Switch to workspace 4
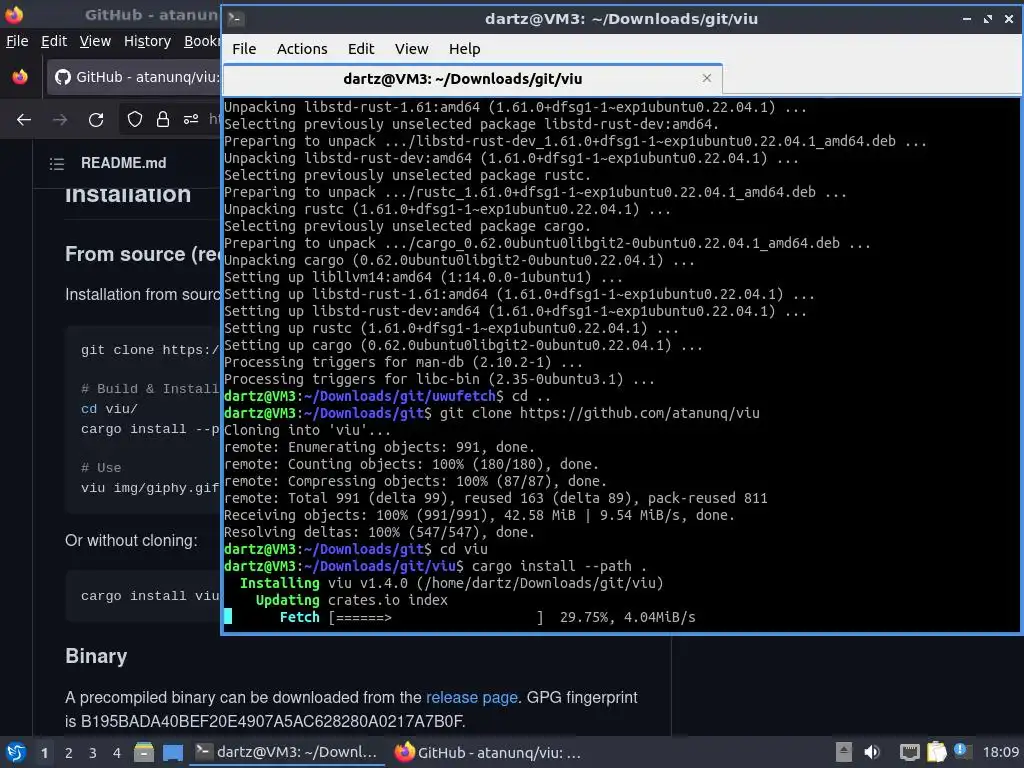Image resolution: width=1024 pixels, height=768 pixels. 117,753
